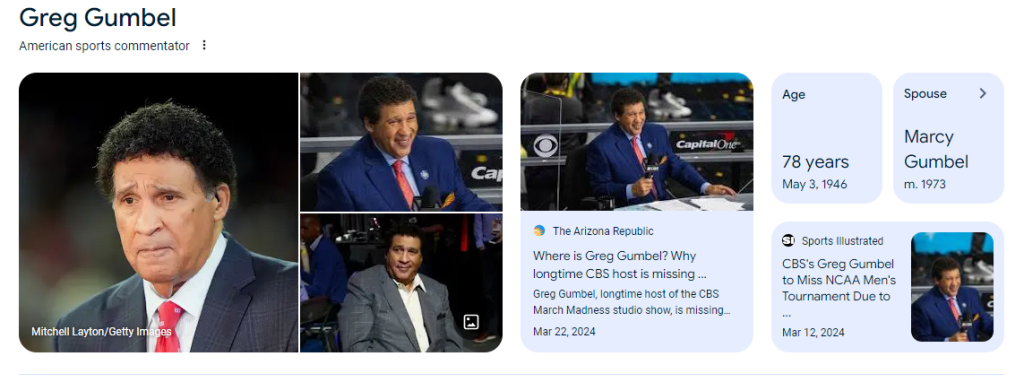Click the 'Age' card label
Image resolution: width=1024 pixels, height=391 pixels.
(793, 95)
